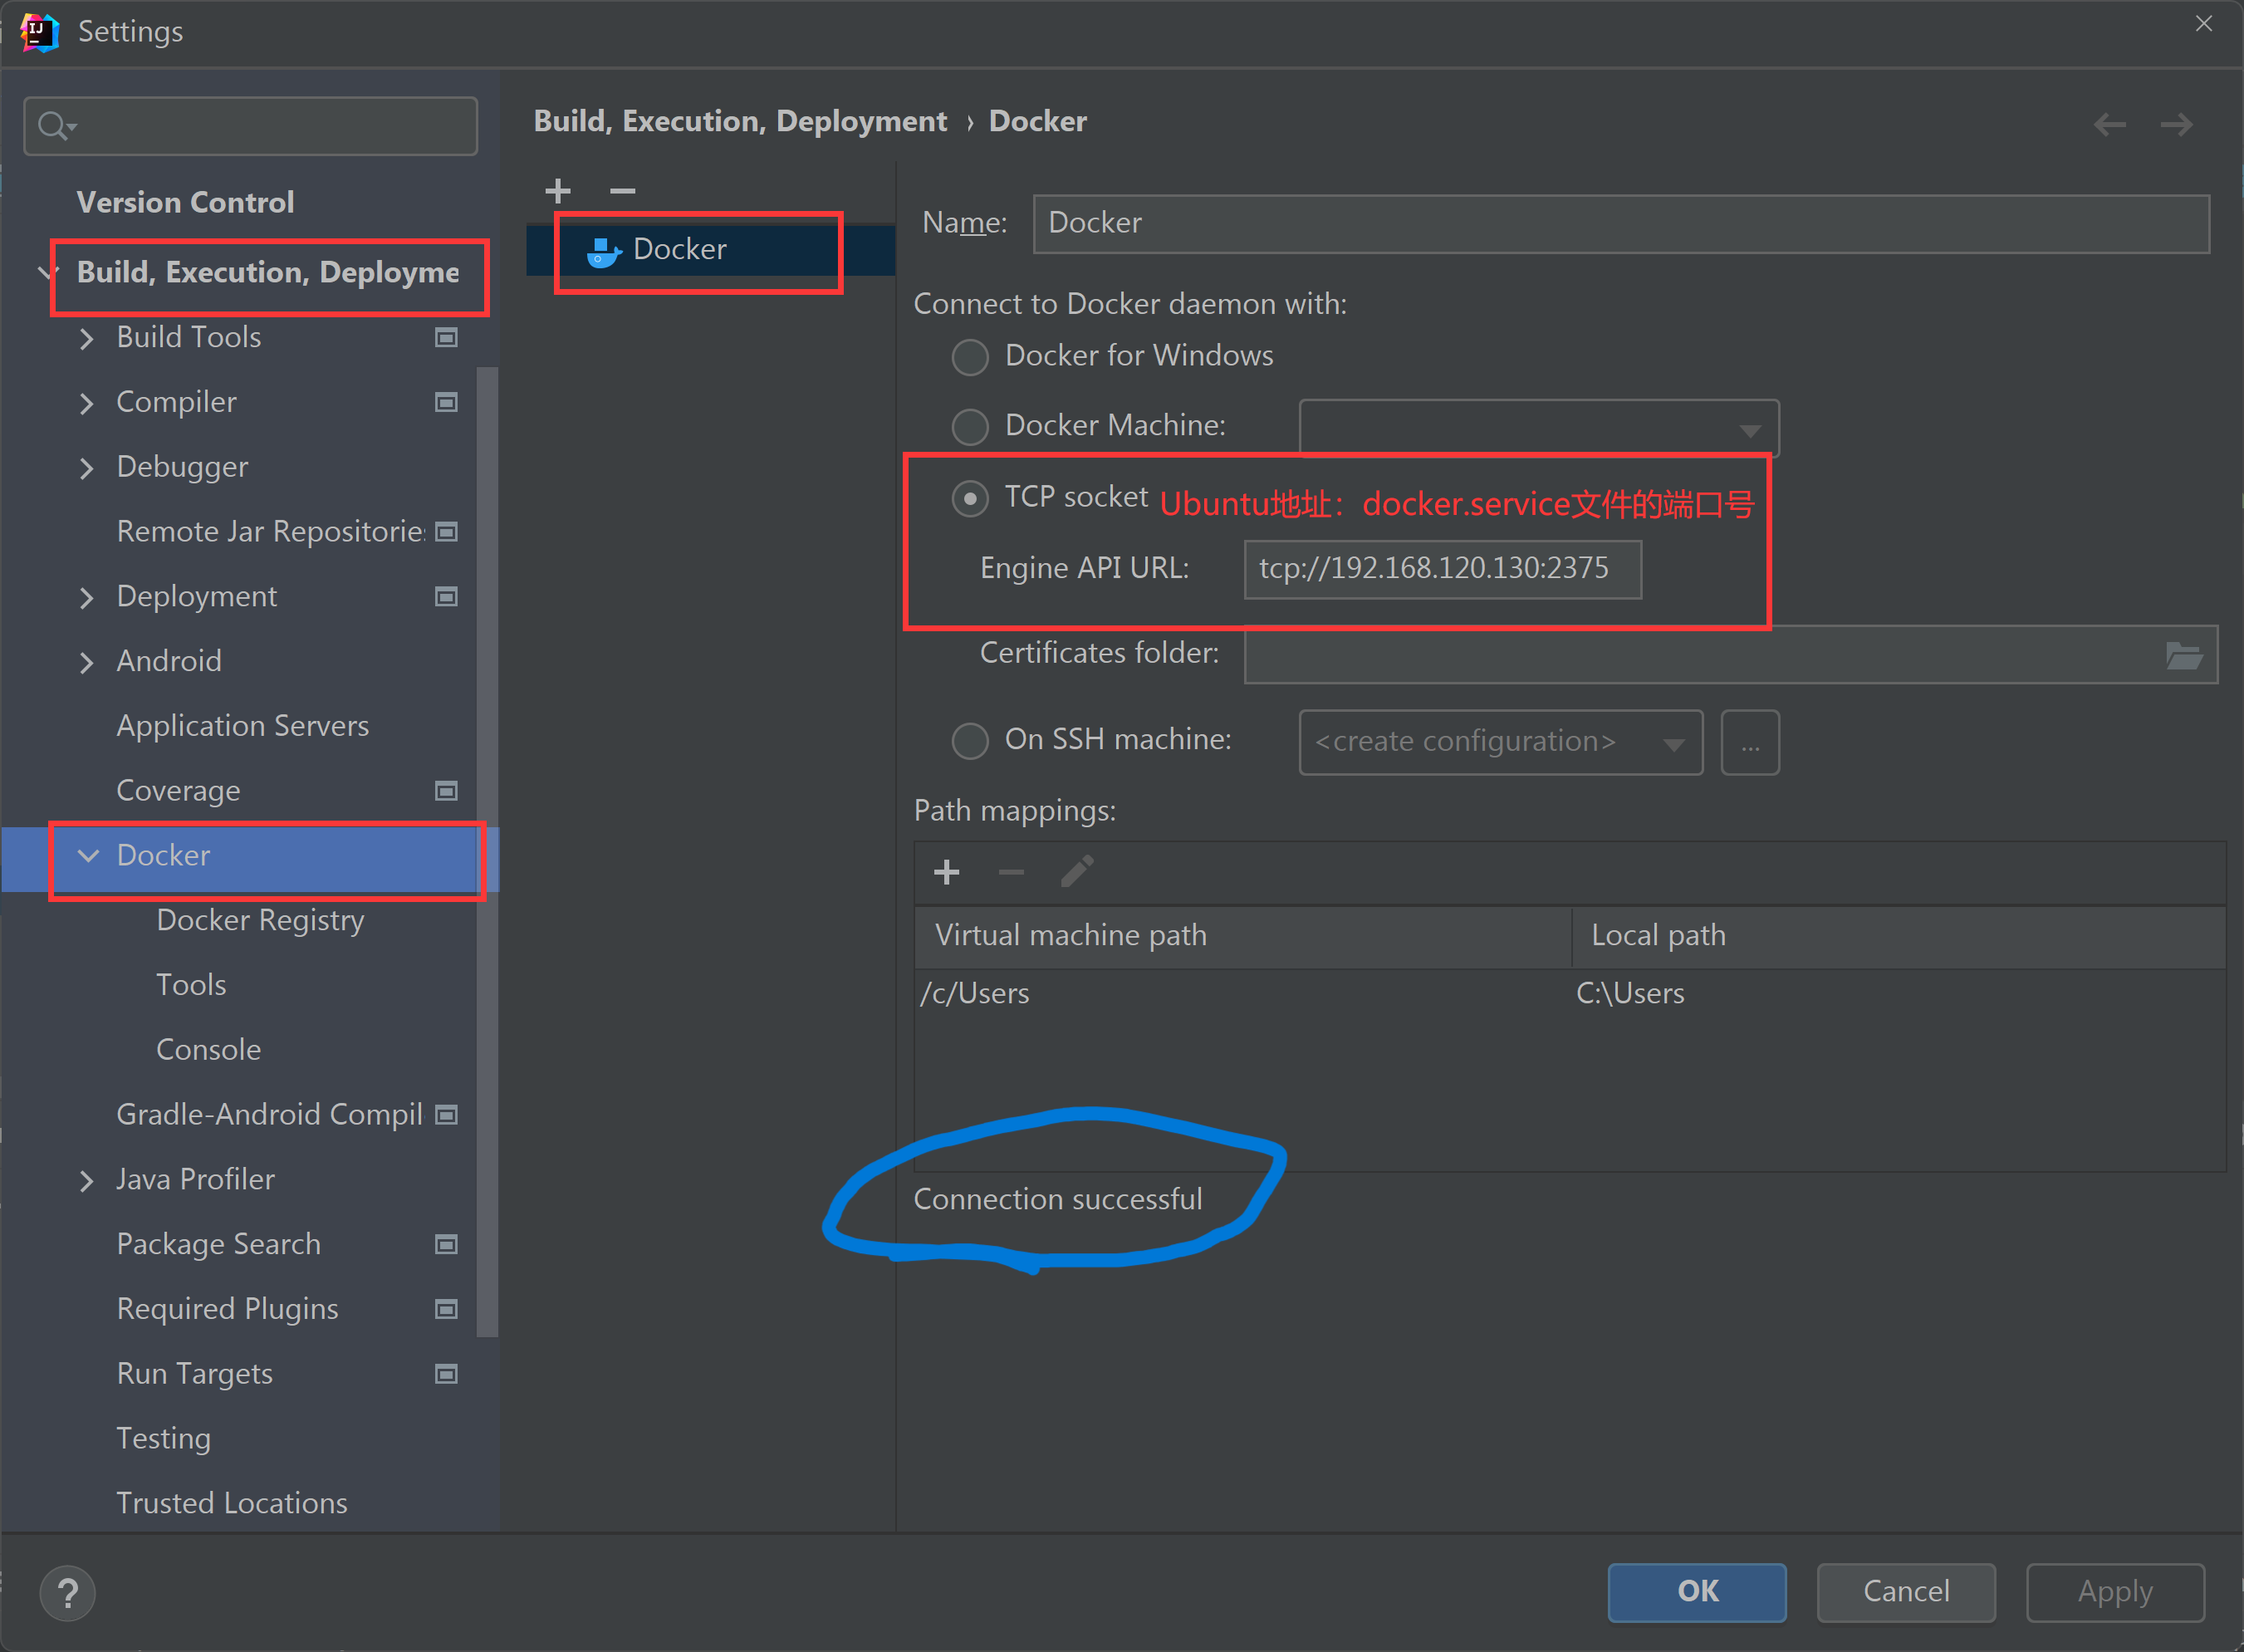Image resolution: width=2244 pixels, height=1652 pixels.
Task: Select On SSH machine option
Action: tap(970, 741)
